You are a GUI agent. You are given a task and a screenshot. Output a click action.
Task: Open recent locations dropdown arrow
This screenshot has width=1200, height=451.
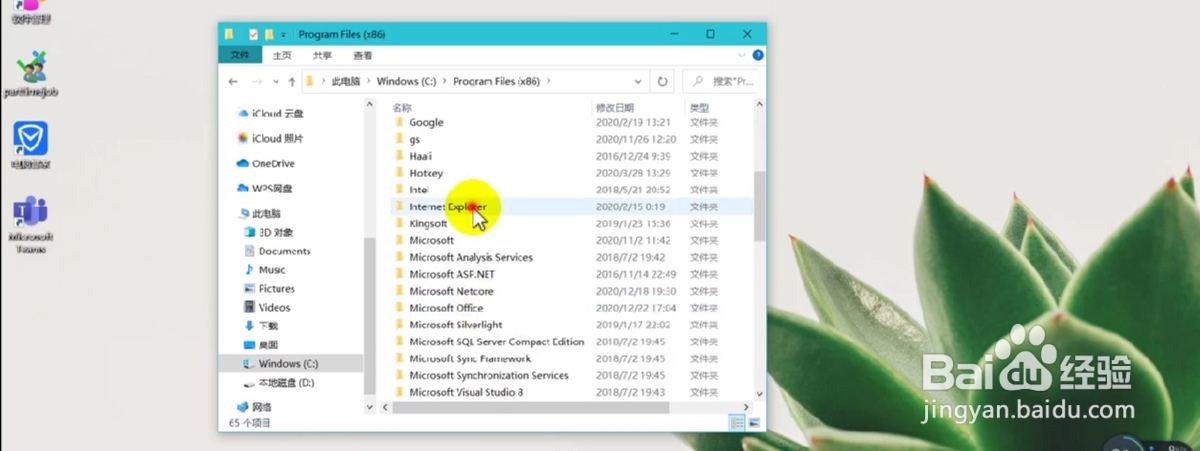click(x=274, y=81)
